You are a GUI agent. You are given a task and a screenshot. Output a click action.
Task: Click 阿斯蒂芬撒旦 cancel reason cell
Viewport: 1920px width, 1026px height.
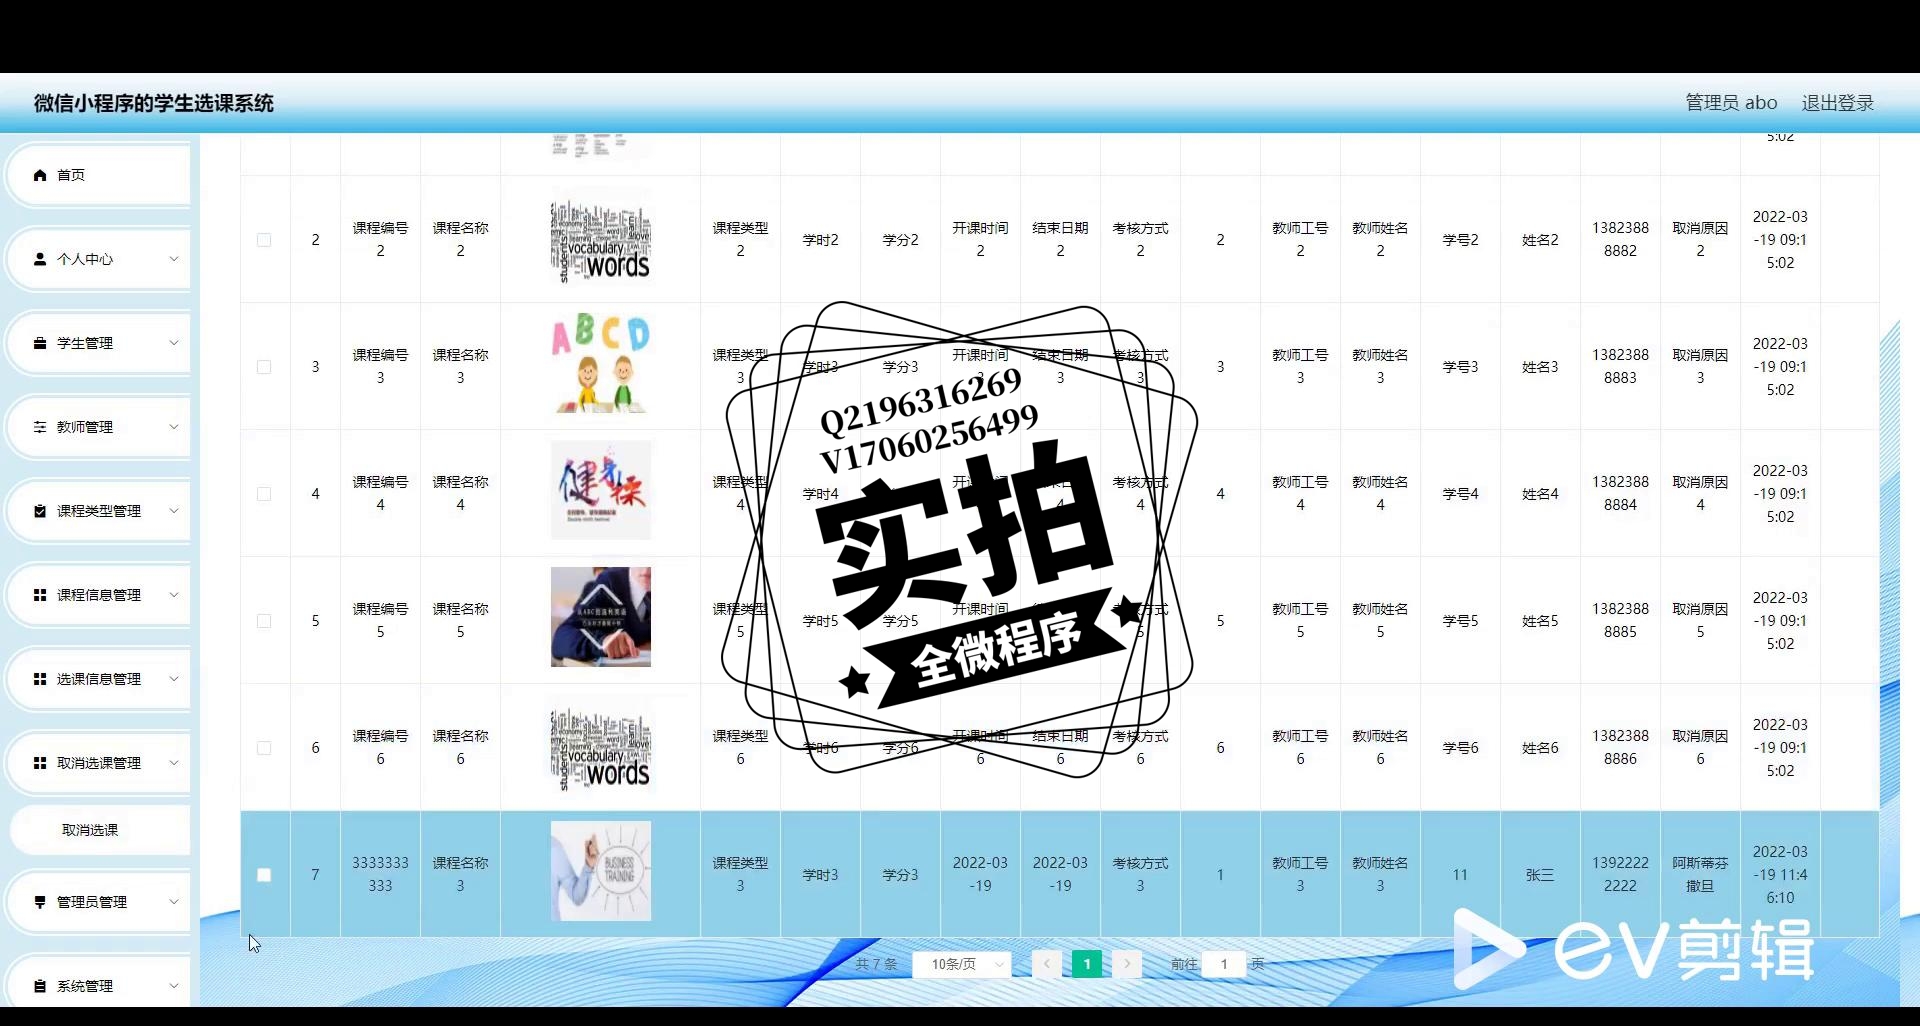coord(1700,874)
